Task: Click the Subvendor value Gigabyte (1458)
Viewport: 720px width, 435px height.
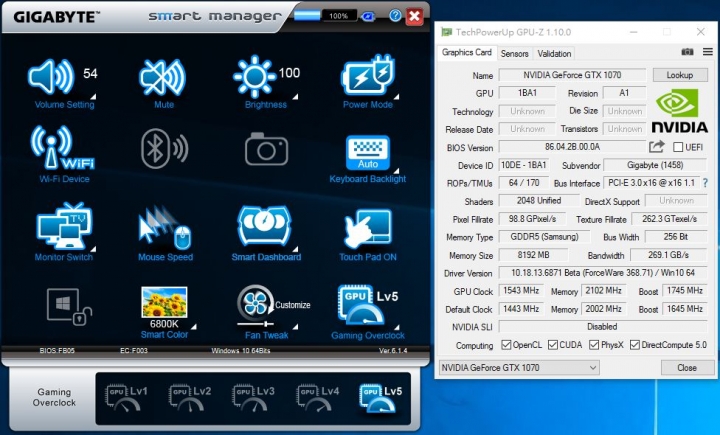Action: click(x=655, y=165)
